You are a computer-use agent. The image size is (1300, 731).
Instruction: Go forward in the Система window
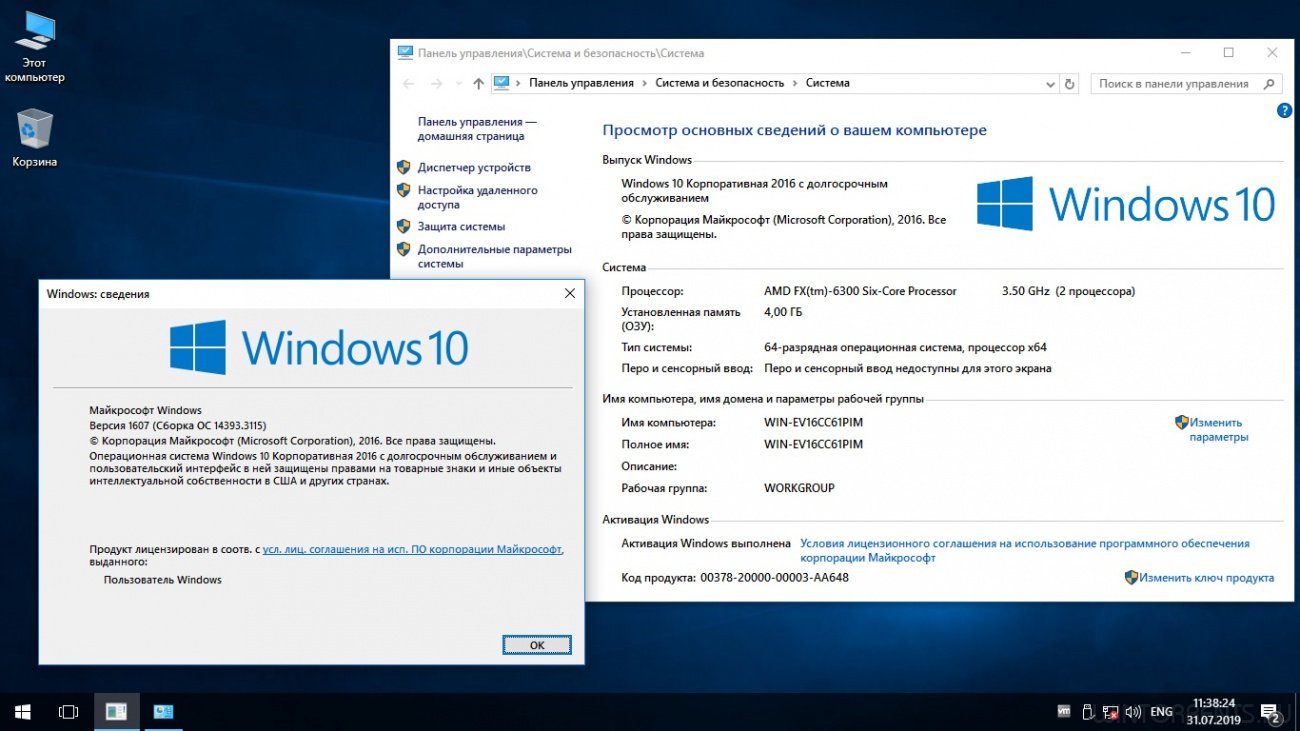point(436,84)
